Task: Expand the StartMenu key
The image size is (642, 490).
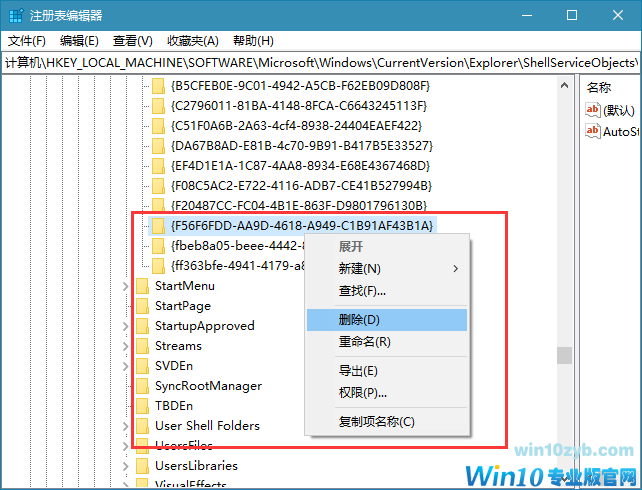Action: point(126,286)
